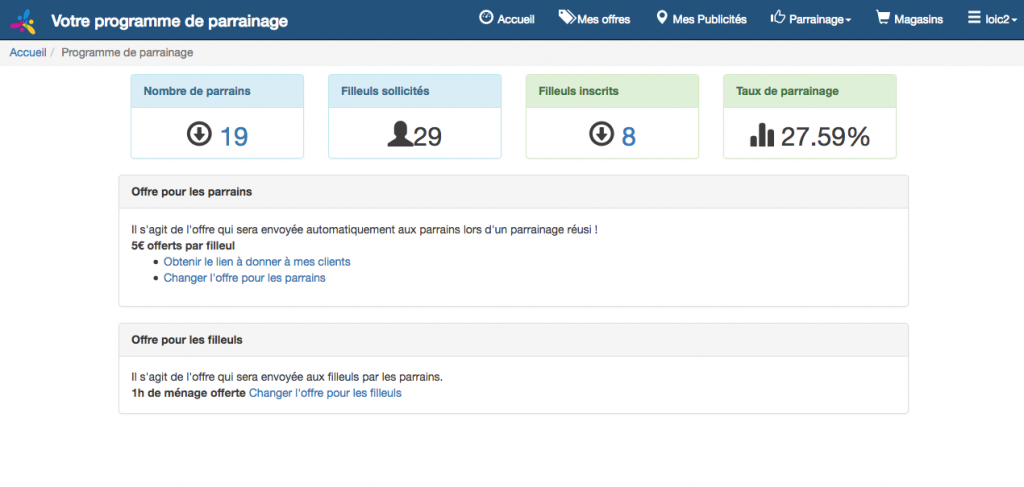Click the download arrow icon in Nombre de parrains
1024x487 pixels.
tap(199, 134)
